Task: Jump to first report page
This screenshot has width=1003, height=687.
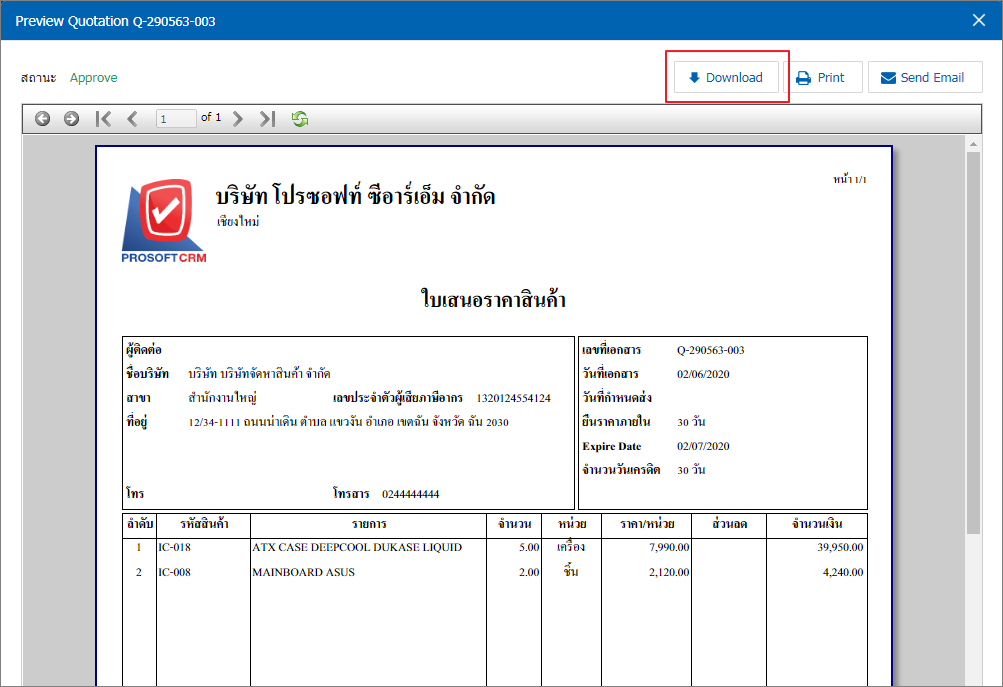Action: tap(103, 118)
